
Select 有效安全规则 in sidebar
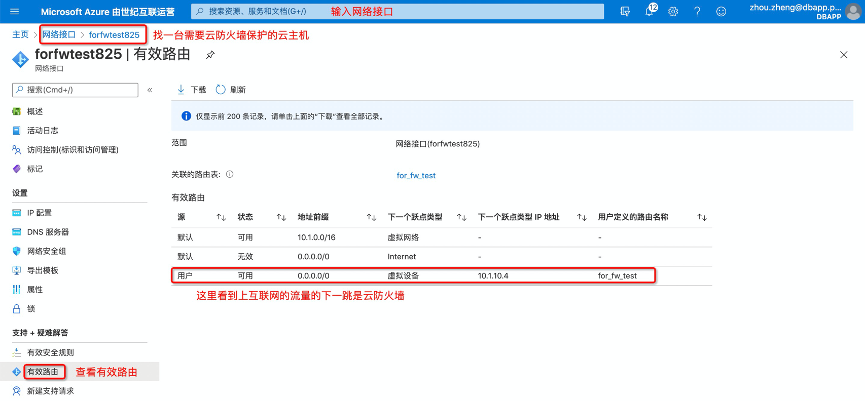pyautogui.click(x=50, y=352)
